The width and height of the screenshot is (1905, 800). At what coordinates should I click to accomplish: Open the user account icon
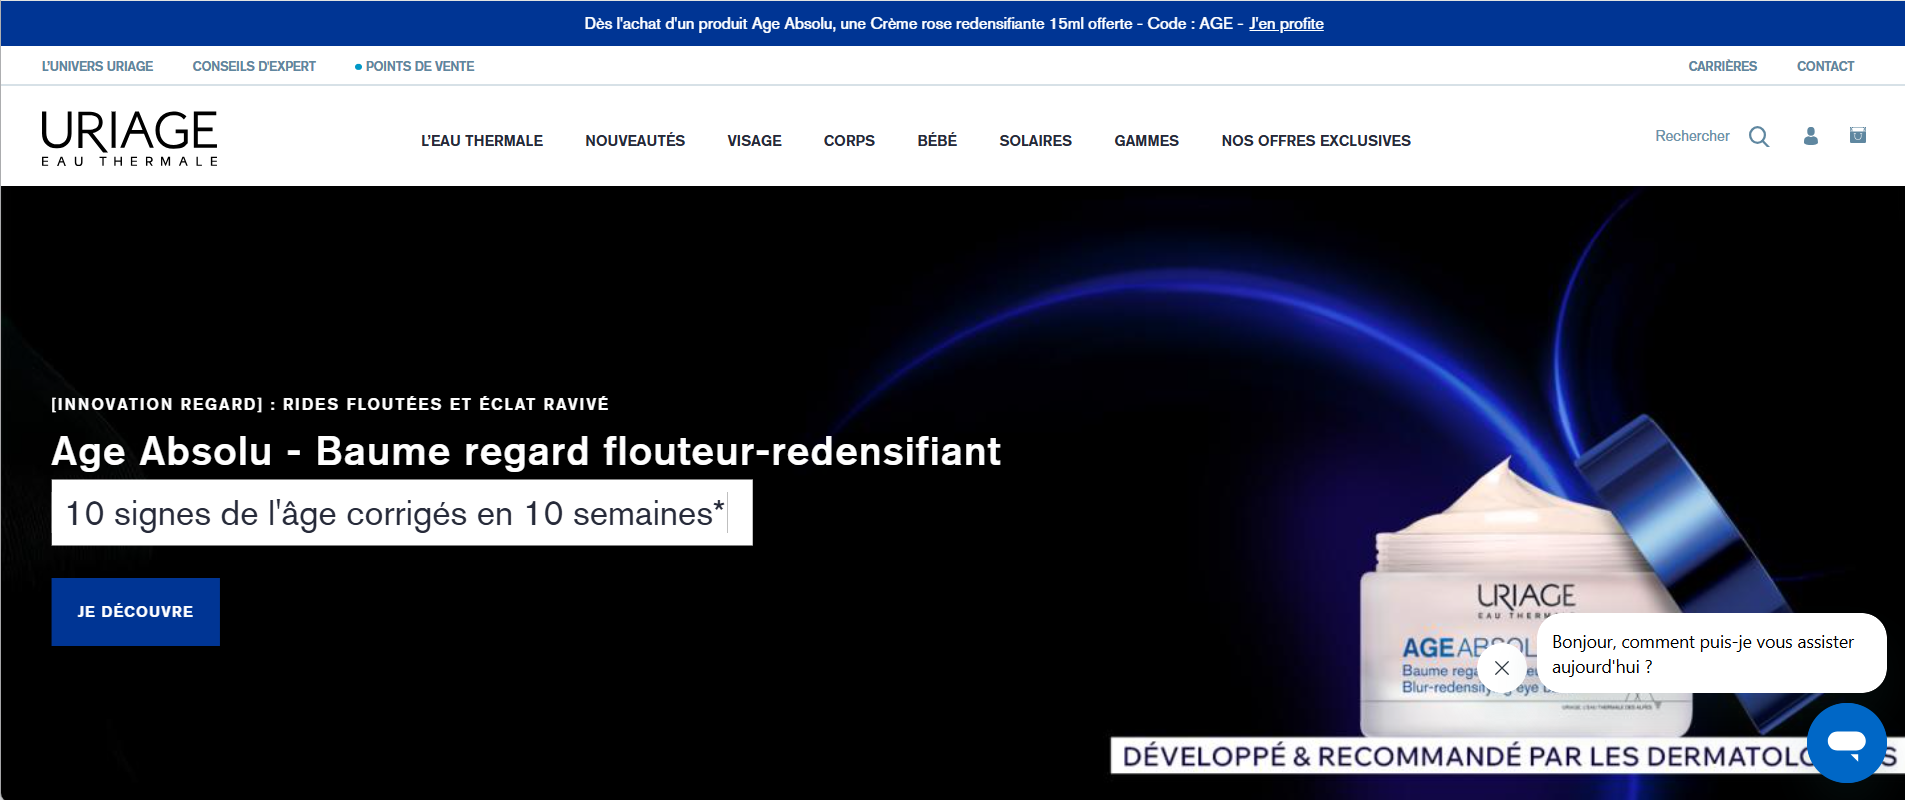[1810, 136]
